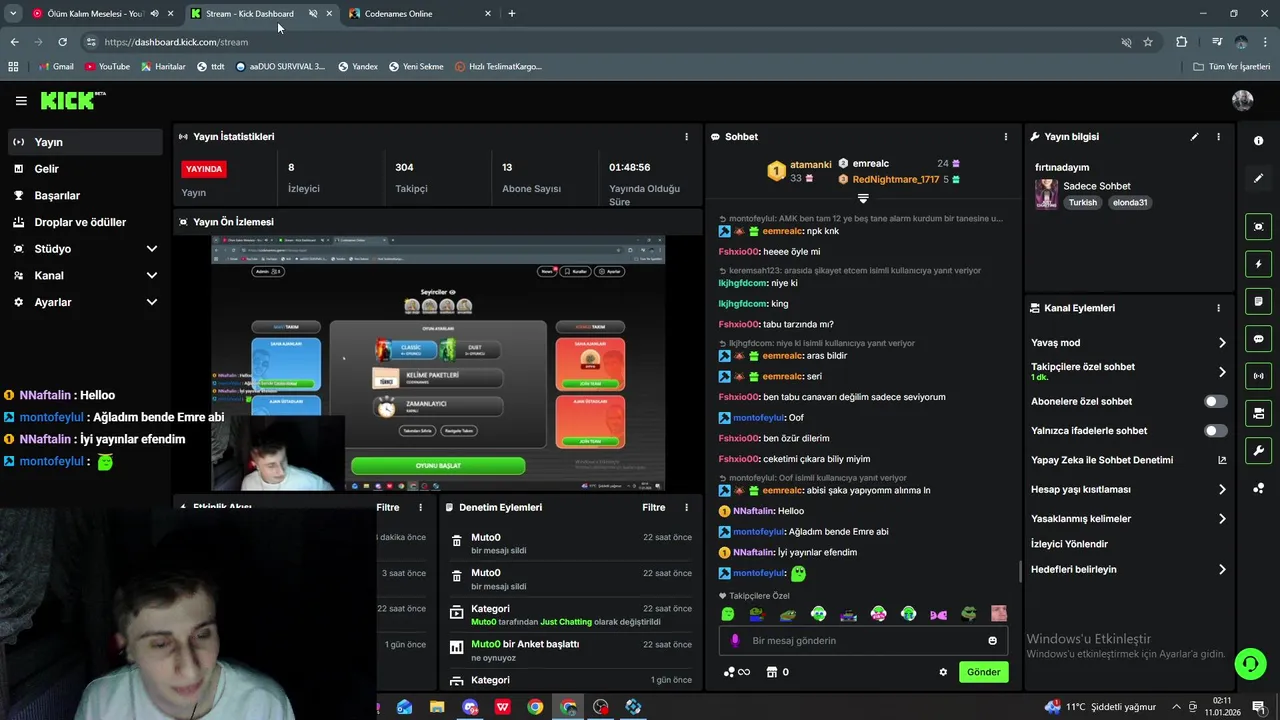Click the shop icon below message box
Image resolution: width=1280 pixels, height=720 pixels.
(772, 672)
